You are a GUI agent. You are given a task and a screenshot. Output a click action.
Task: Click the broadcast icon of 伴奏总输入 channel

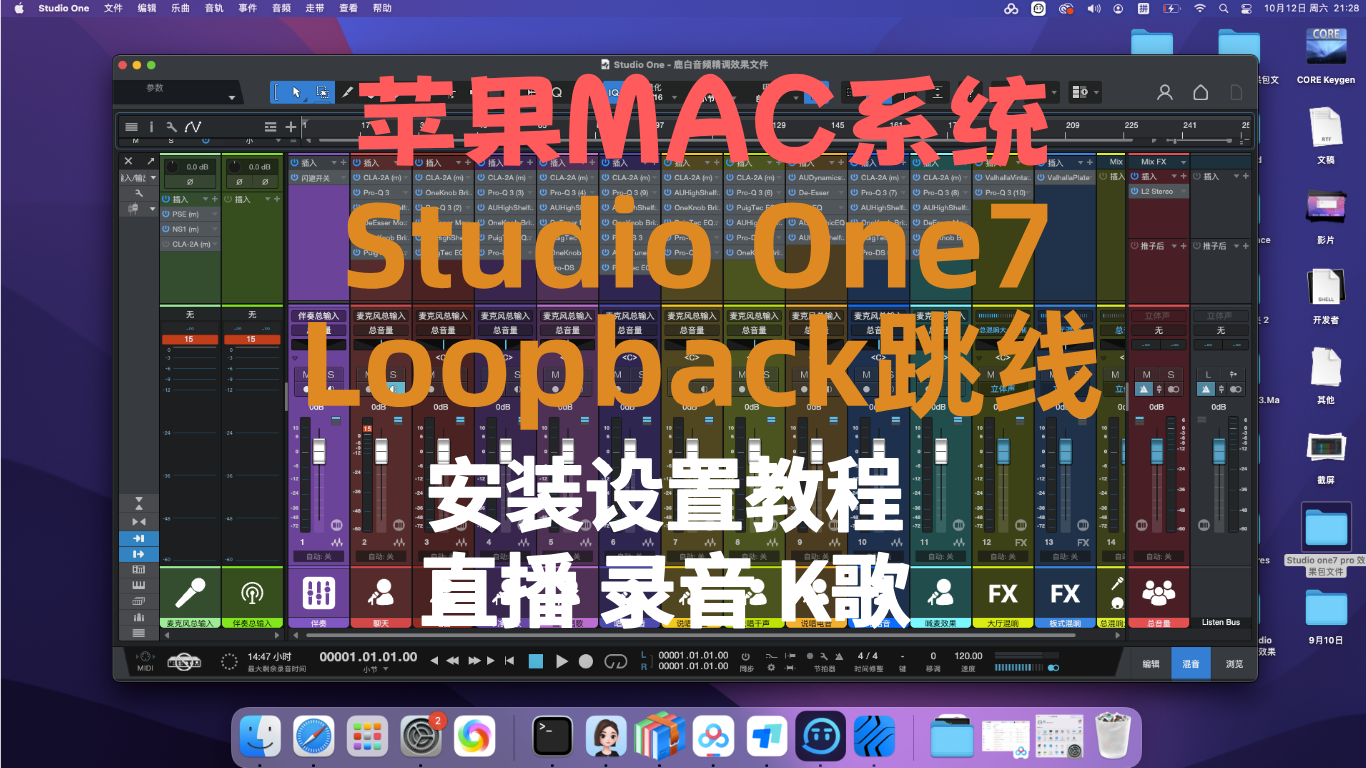(251, 593)
